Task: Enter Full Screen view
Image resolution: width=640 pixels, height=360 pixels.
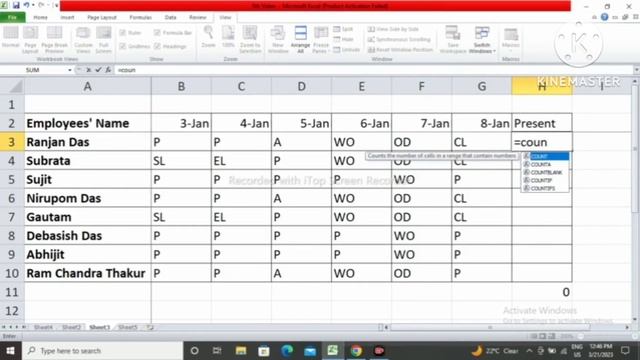Action: point(104,39)
